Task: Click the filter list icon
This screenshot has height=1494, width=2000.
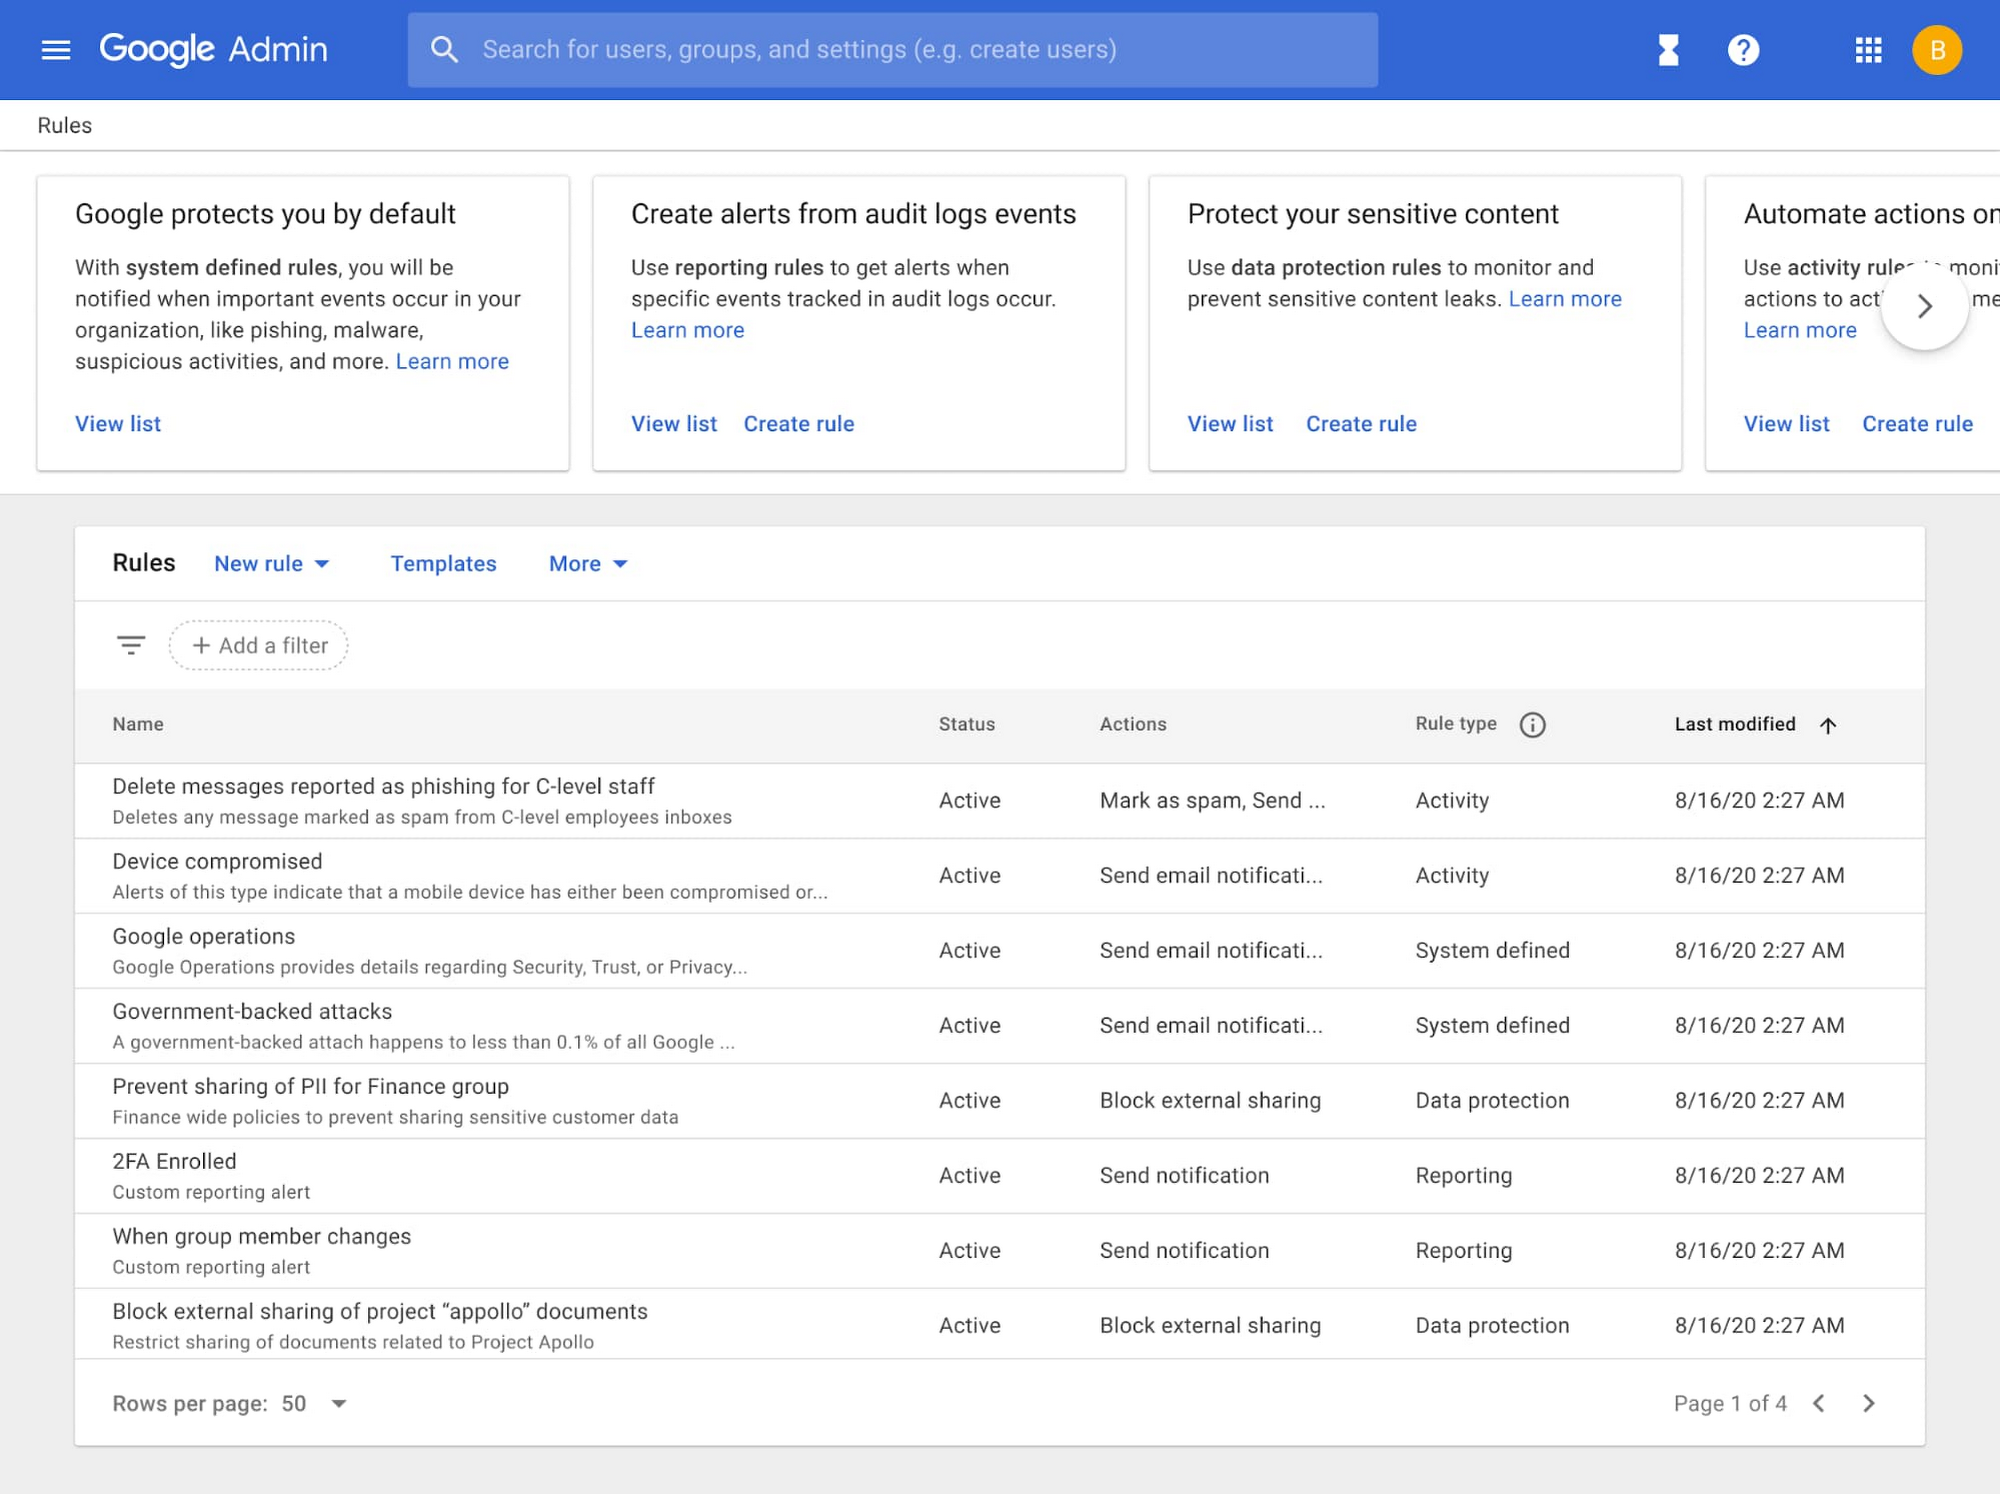Action: 130,645
